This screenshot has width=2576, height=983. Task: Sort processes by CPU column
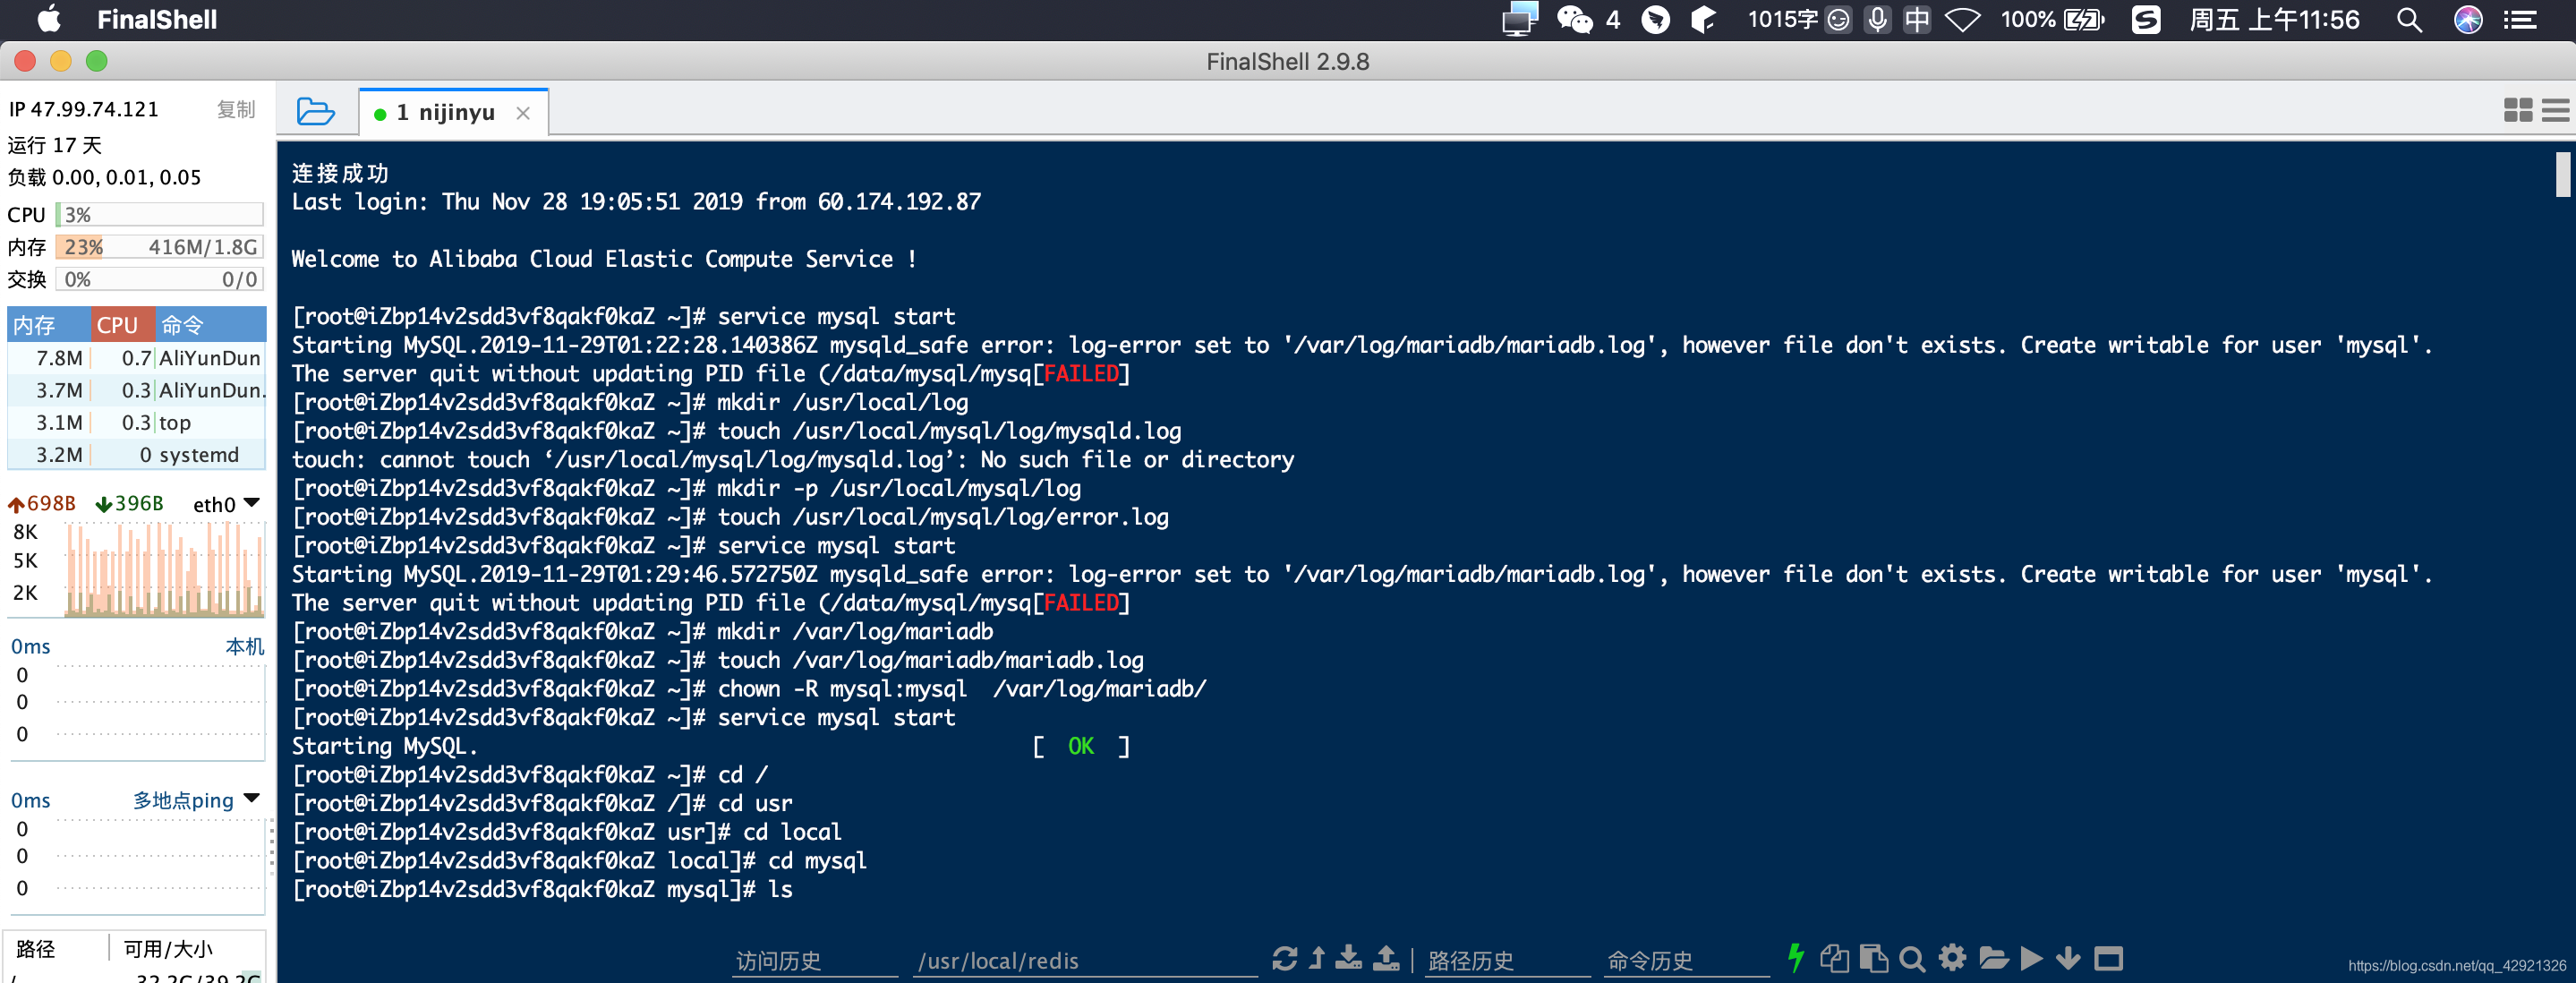click(118, 325)
